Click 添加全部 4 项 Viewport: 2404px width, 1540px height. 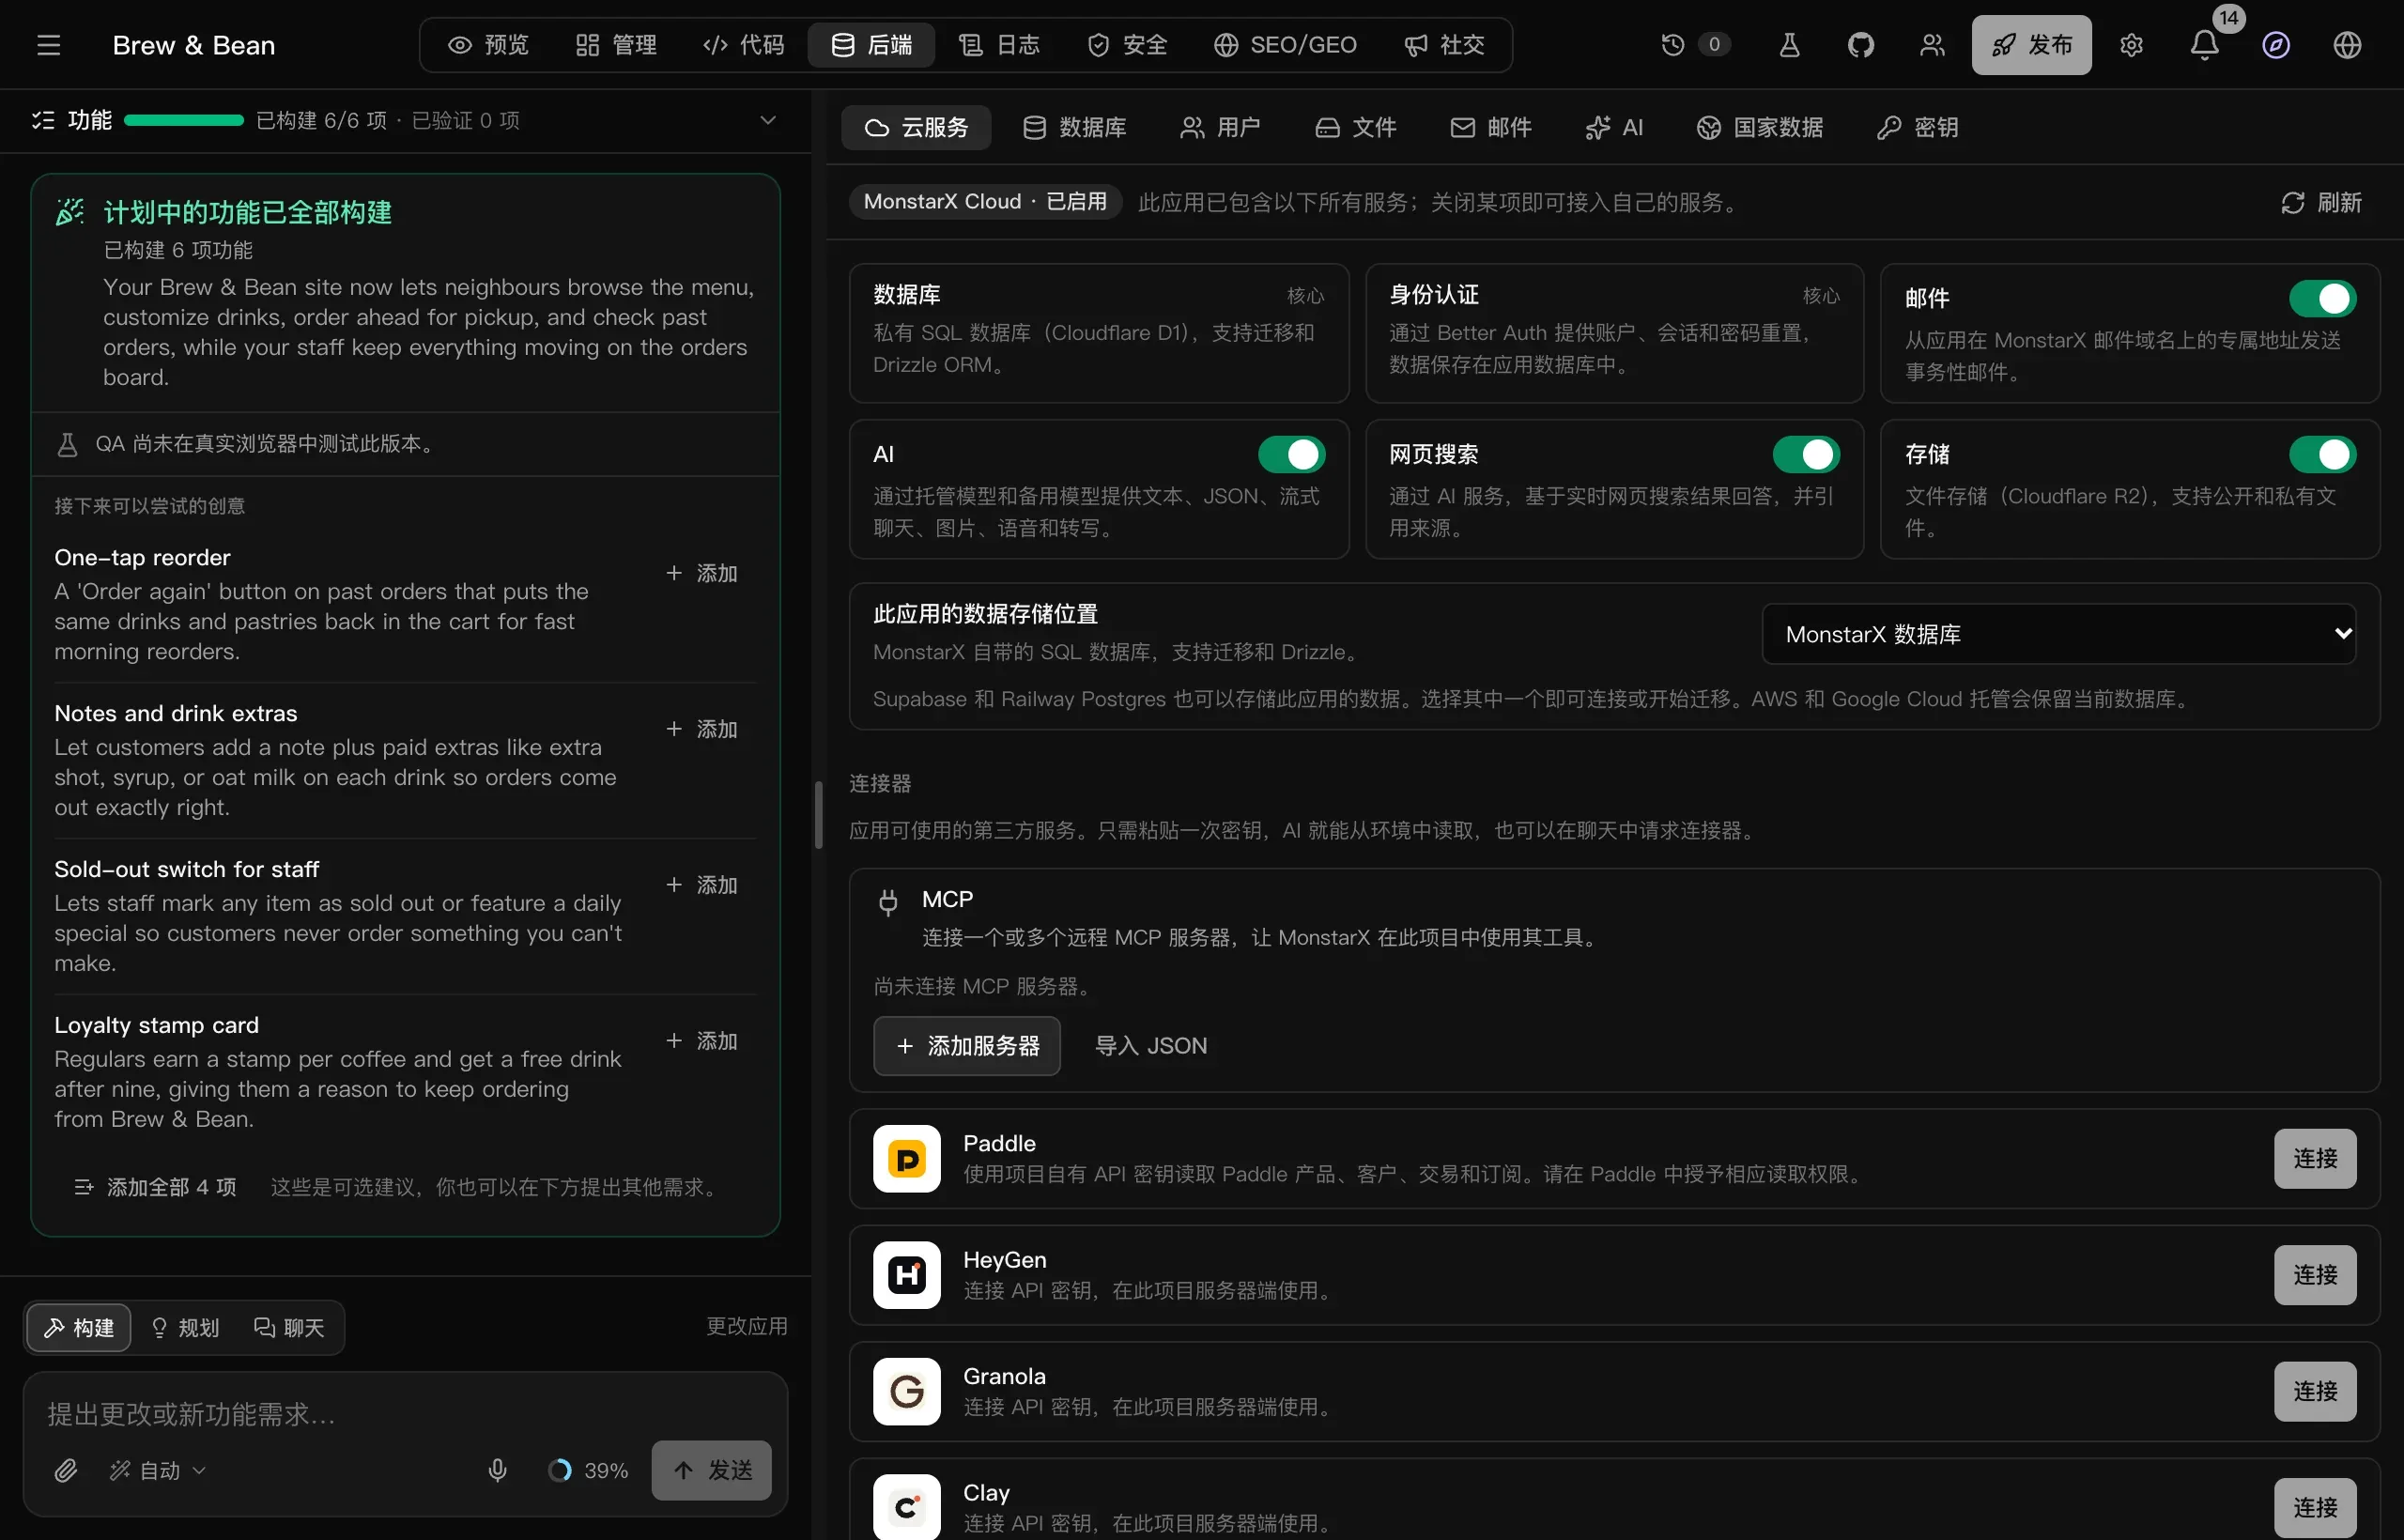(x=155, y=1187)
